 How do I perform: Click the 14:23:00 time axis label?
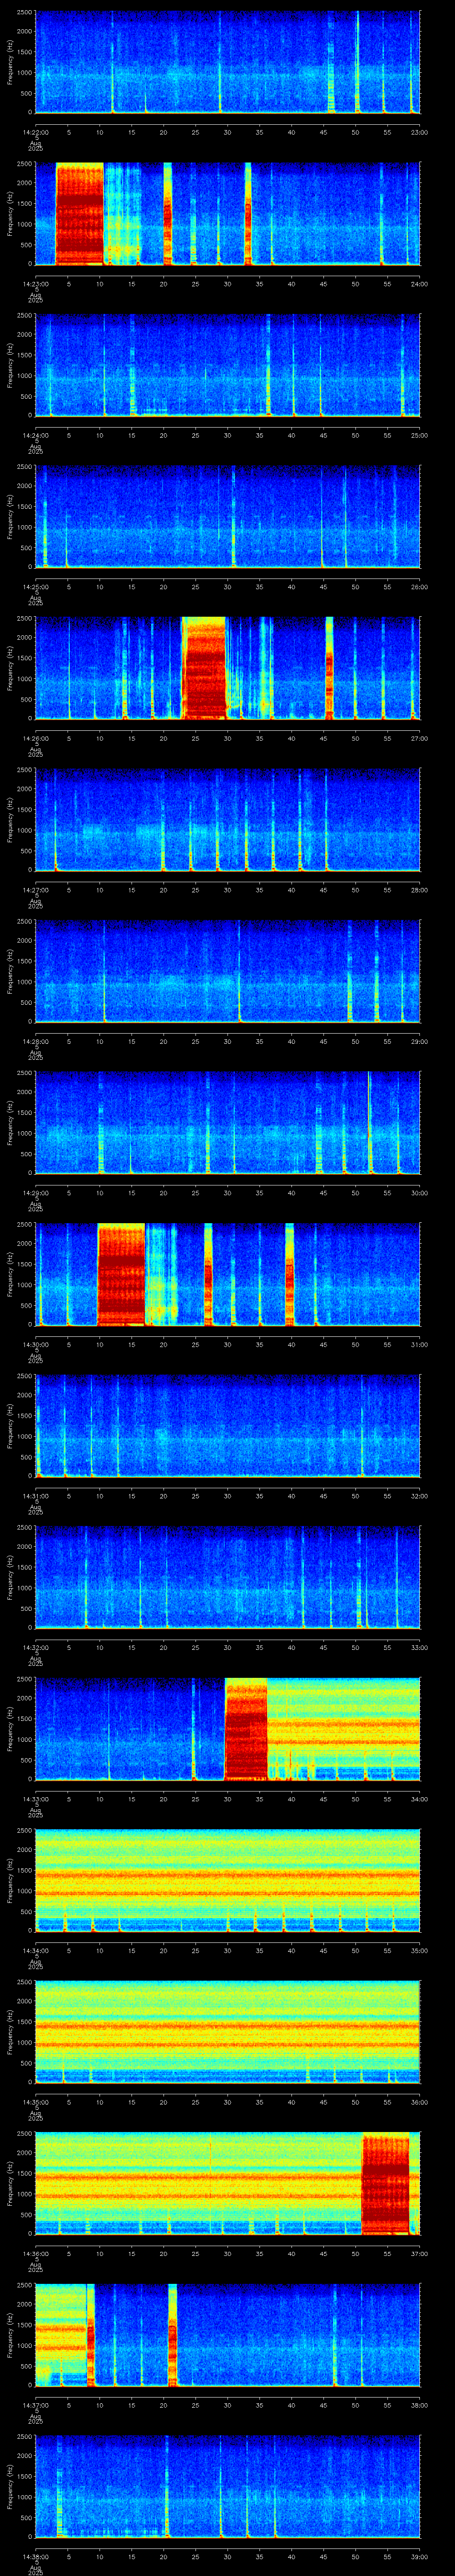click(x=35, y=284)
